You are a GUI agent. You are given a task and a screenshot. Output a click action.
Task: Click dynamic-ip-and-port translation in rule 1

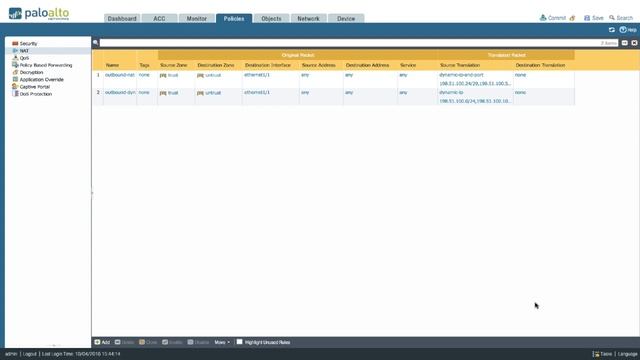click(x=461, y=75)
